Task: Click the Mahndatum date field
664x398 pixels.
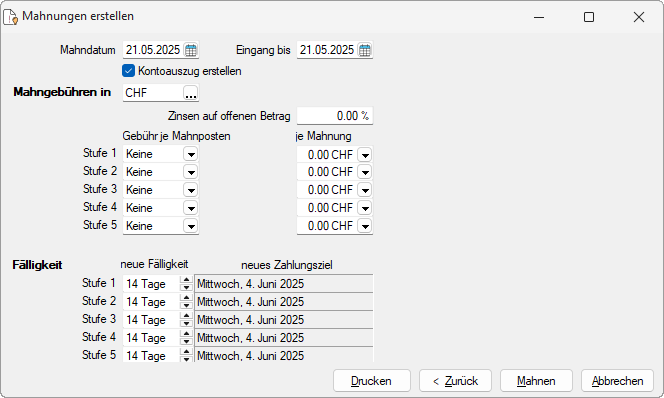Action: tap(153, 50)
